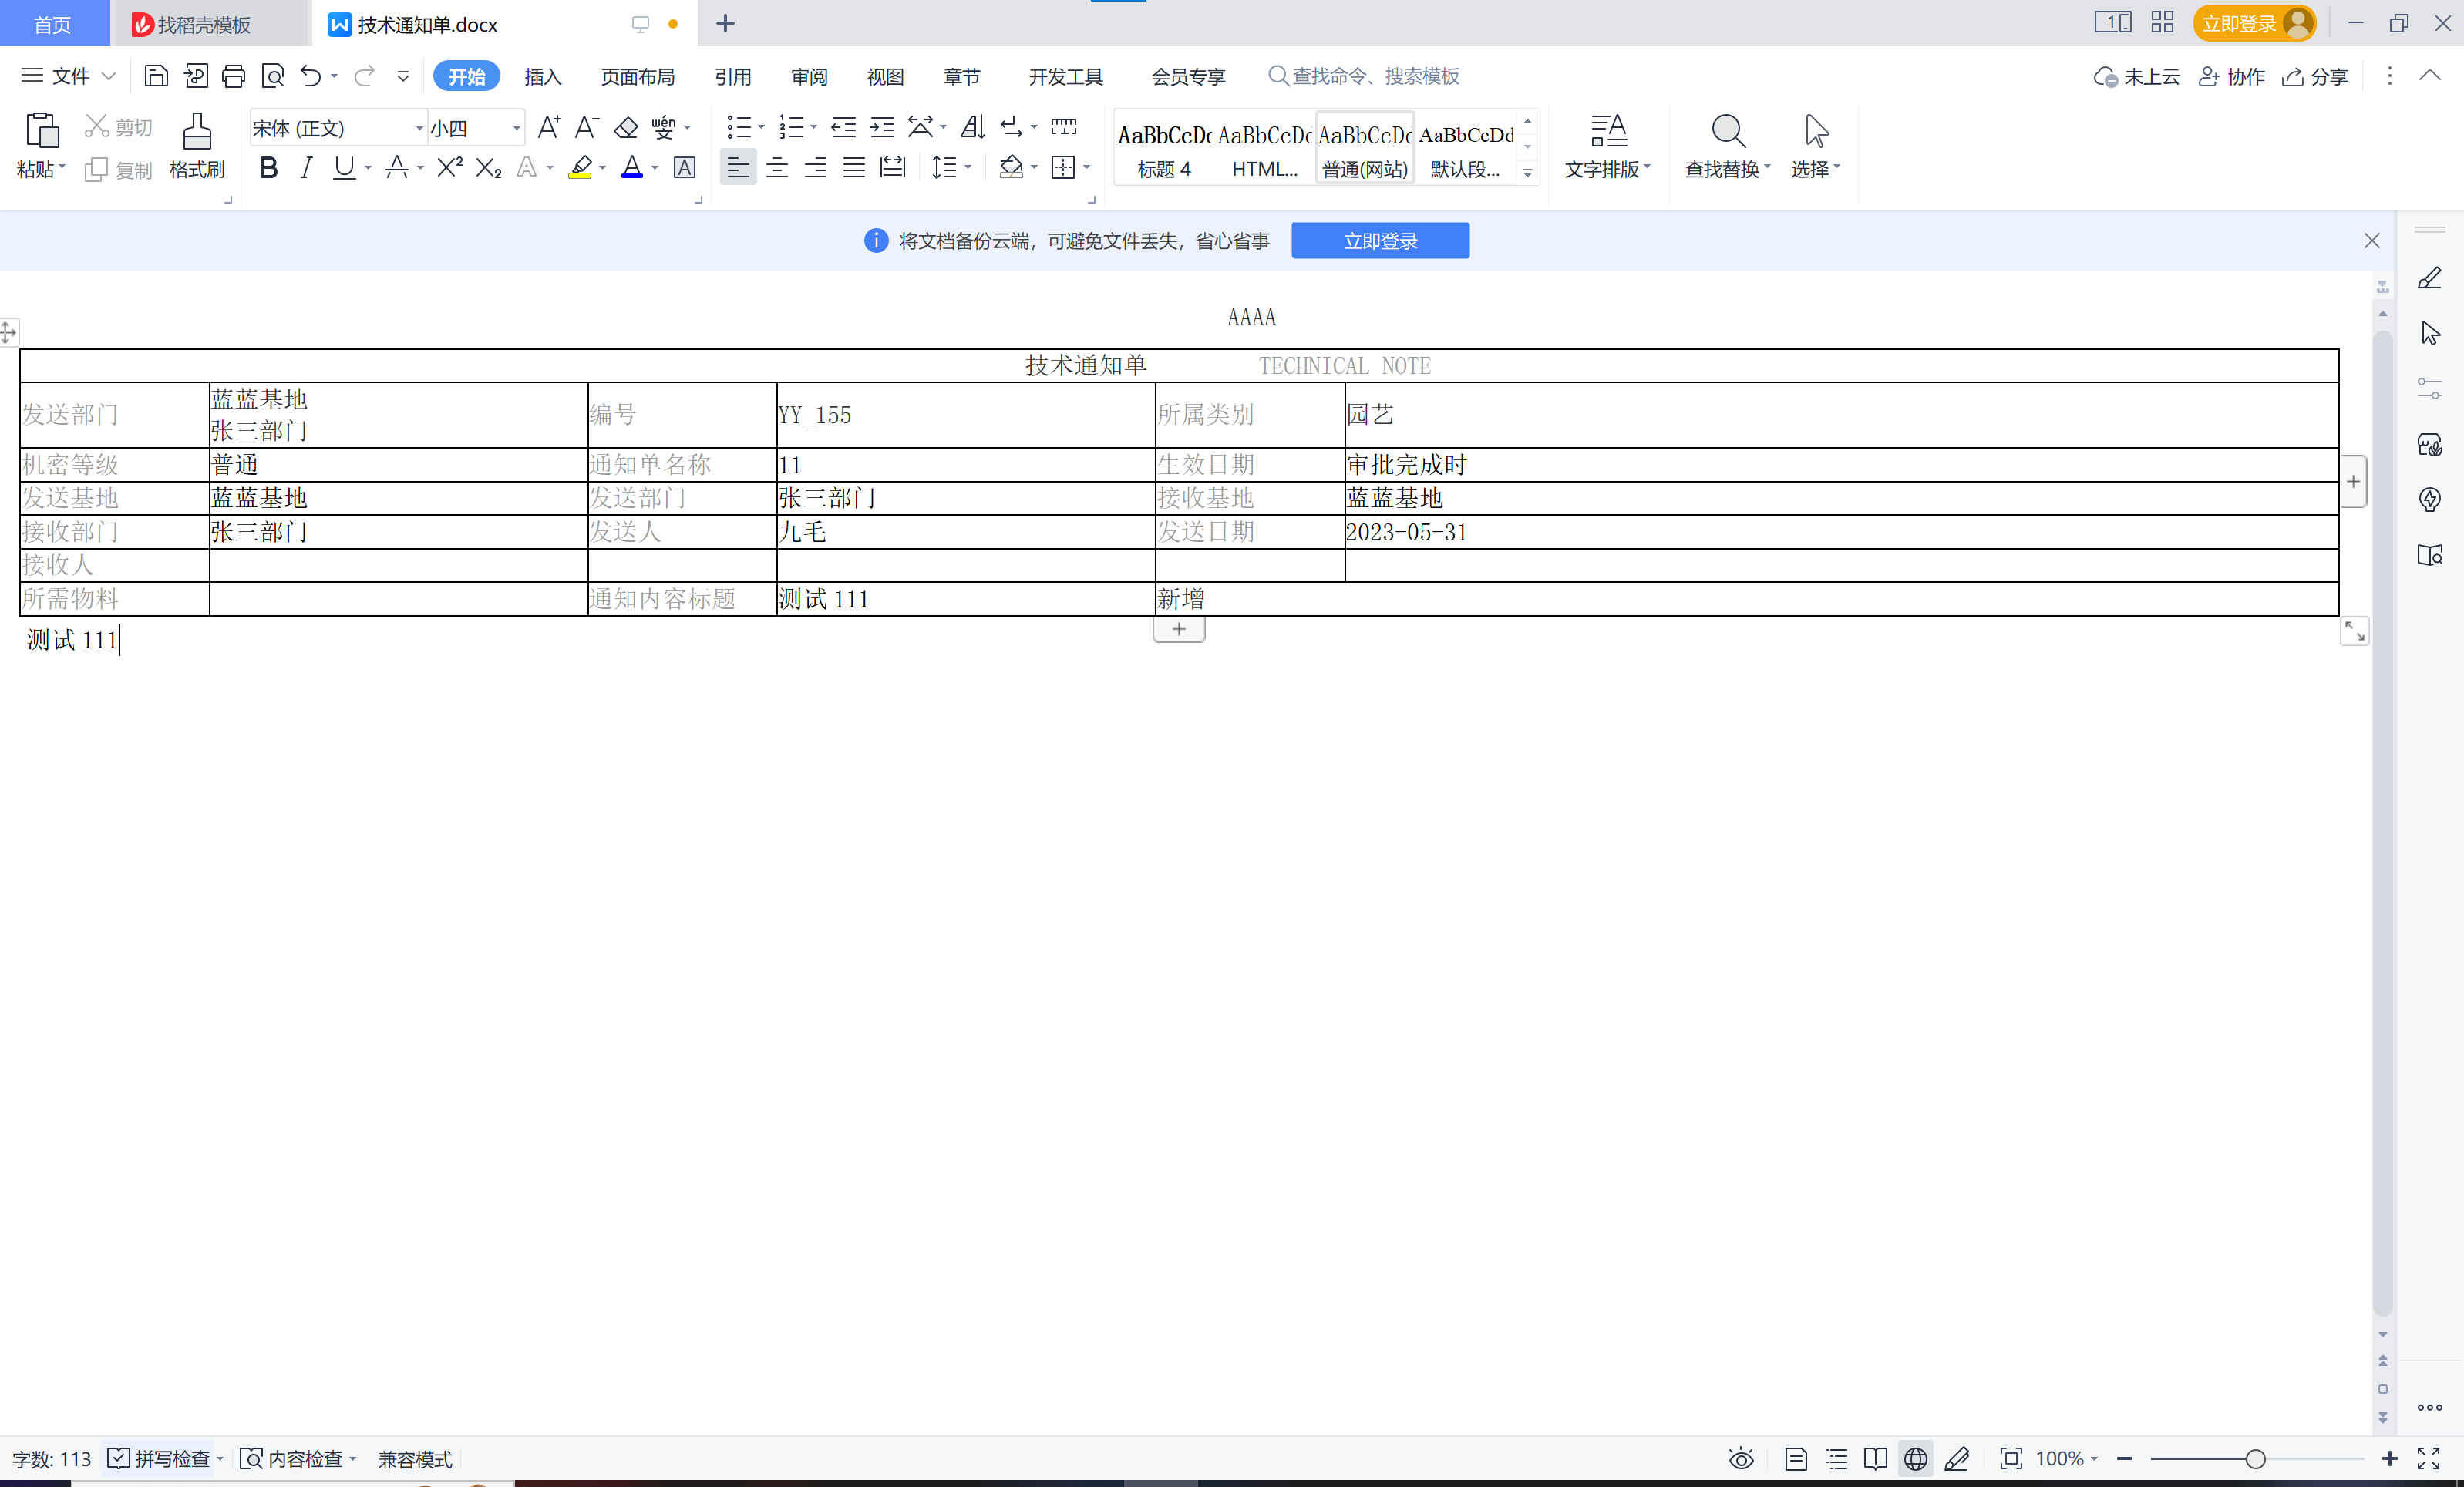Switch to the 插入 ribbon tab
This screenshot has width=2464, height=1487.
pyautogui.click(x=543, y=76)
